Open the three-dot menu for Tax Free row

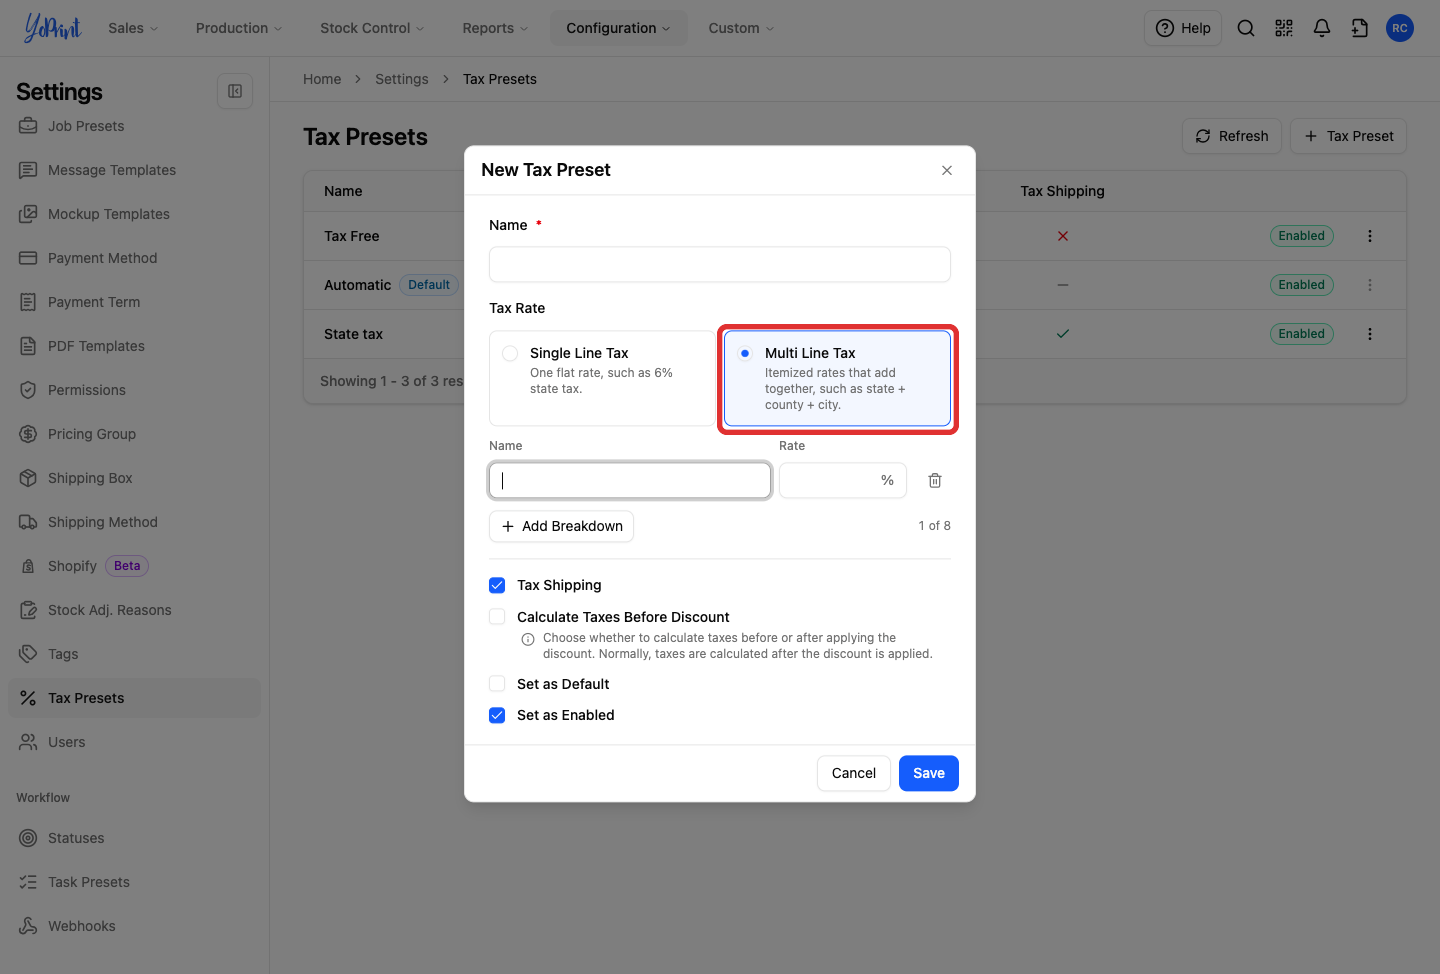pos(1370,236)
